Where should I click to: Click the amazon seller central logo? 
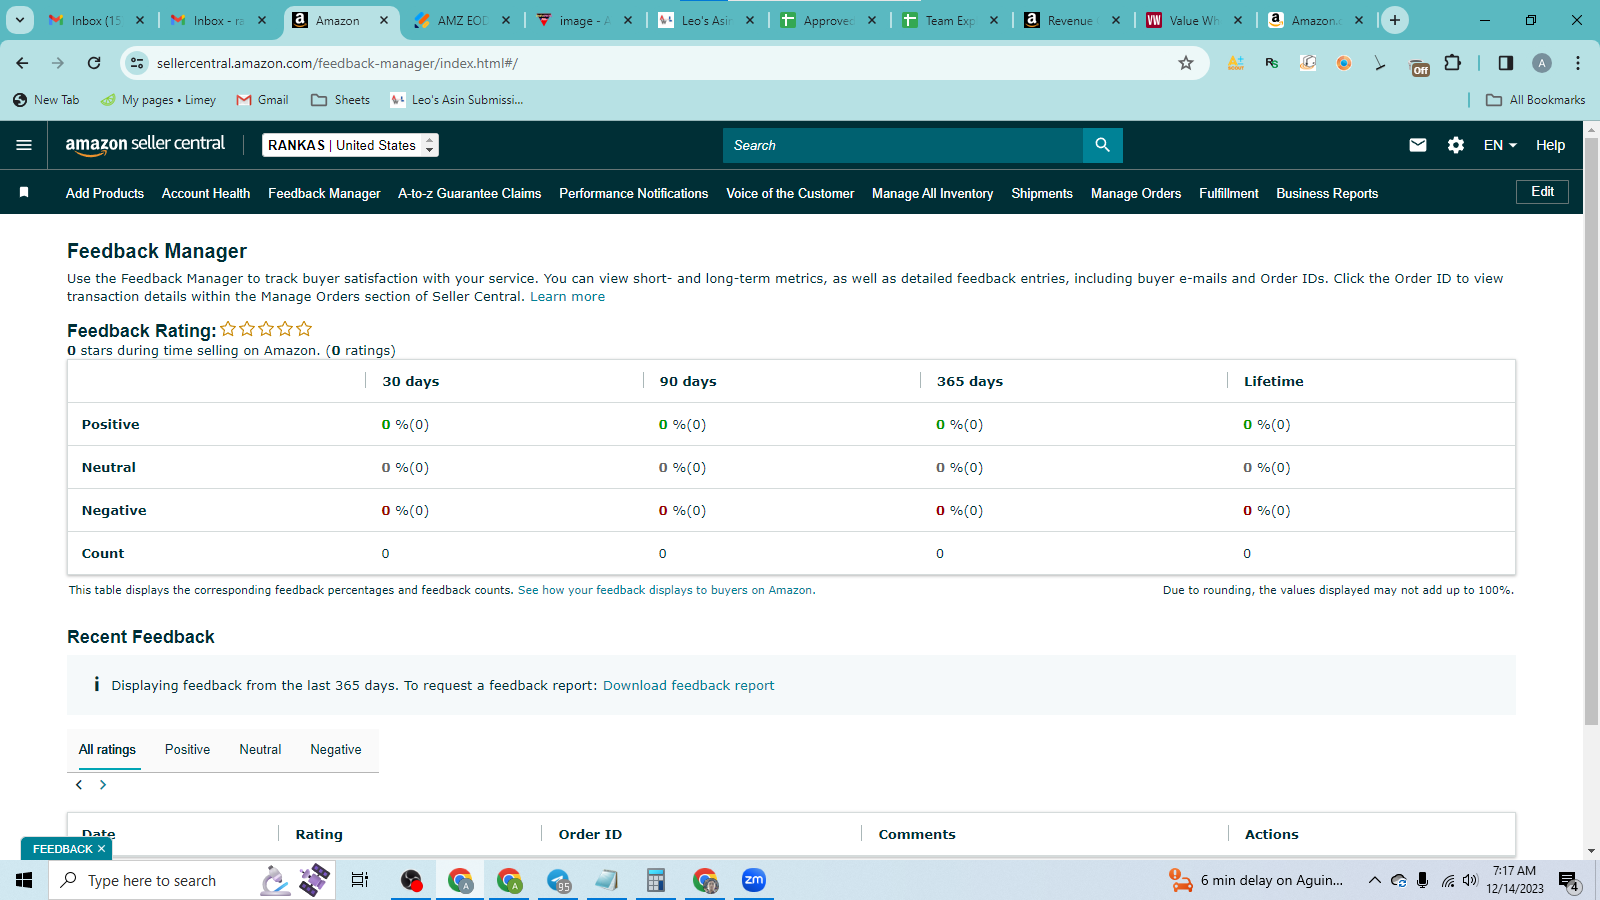tap(145, 145)
